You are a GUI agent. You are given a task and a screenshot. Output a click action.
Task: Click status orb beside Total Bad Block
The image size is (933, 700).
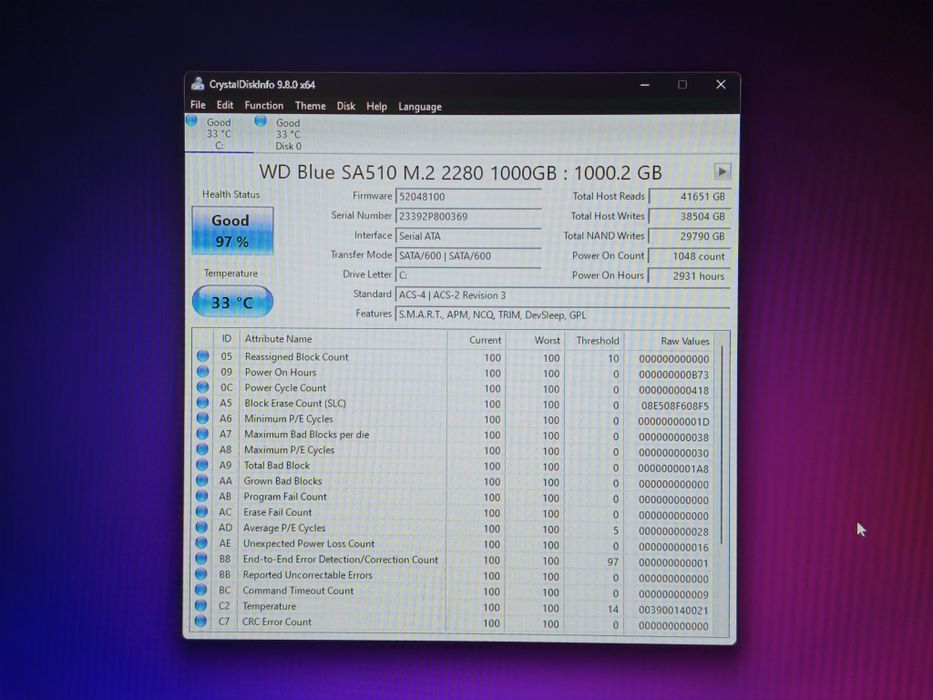pos(202,464)
